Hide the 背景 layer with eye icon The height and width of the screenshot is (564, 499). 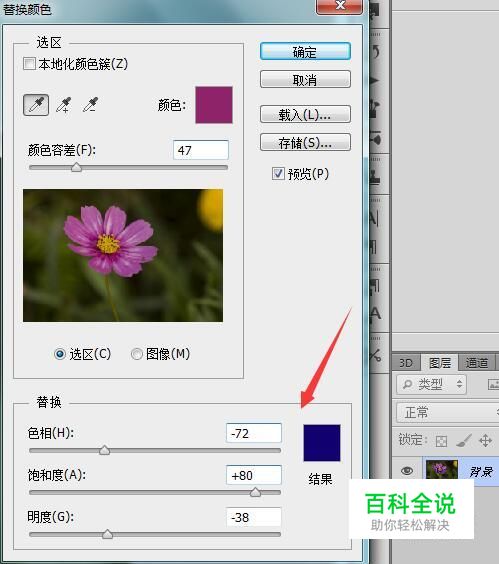pos(407,470)
